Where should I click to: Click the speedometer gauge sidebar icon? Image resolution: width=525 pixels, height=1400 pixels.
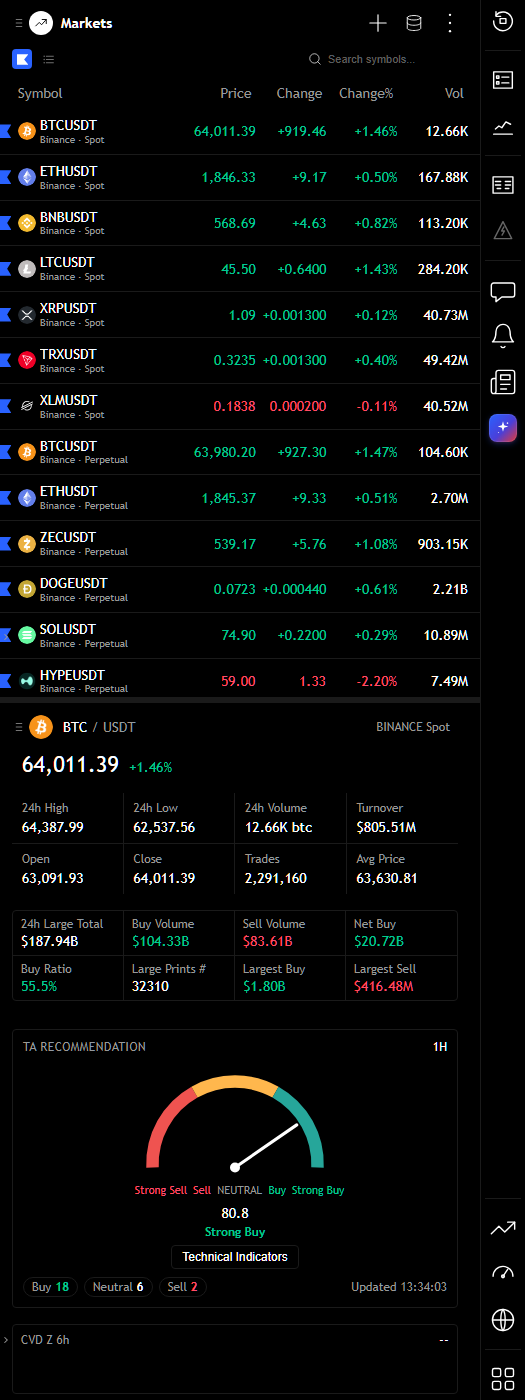pyautogui.click(x=503, y=1274)
